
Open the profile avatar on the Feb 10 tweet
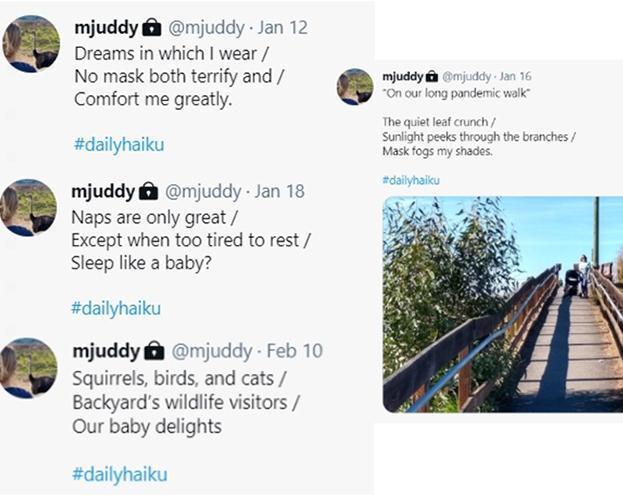point(29,366)
